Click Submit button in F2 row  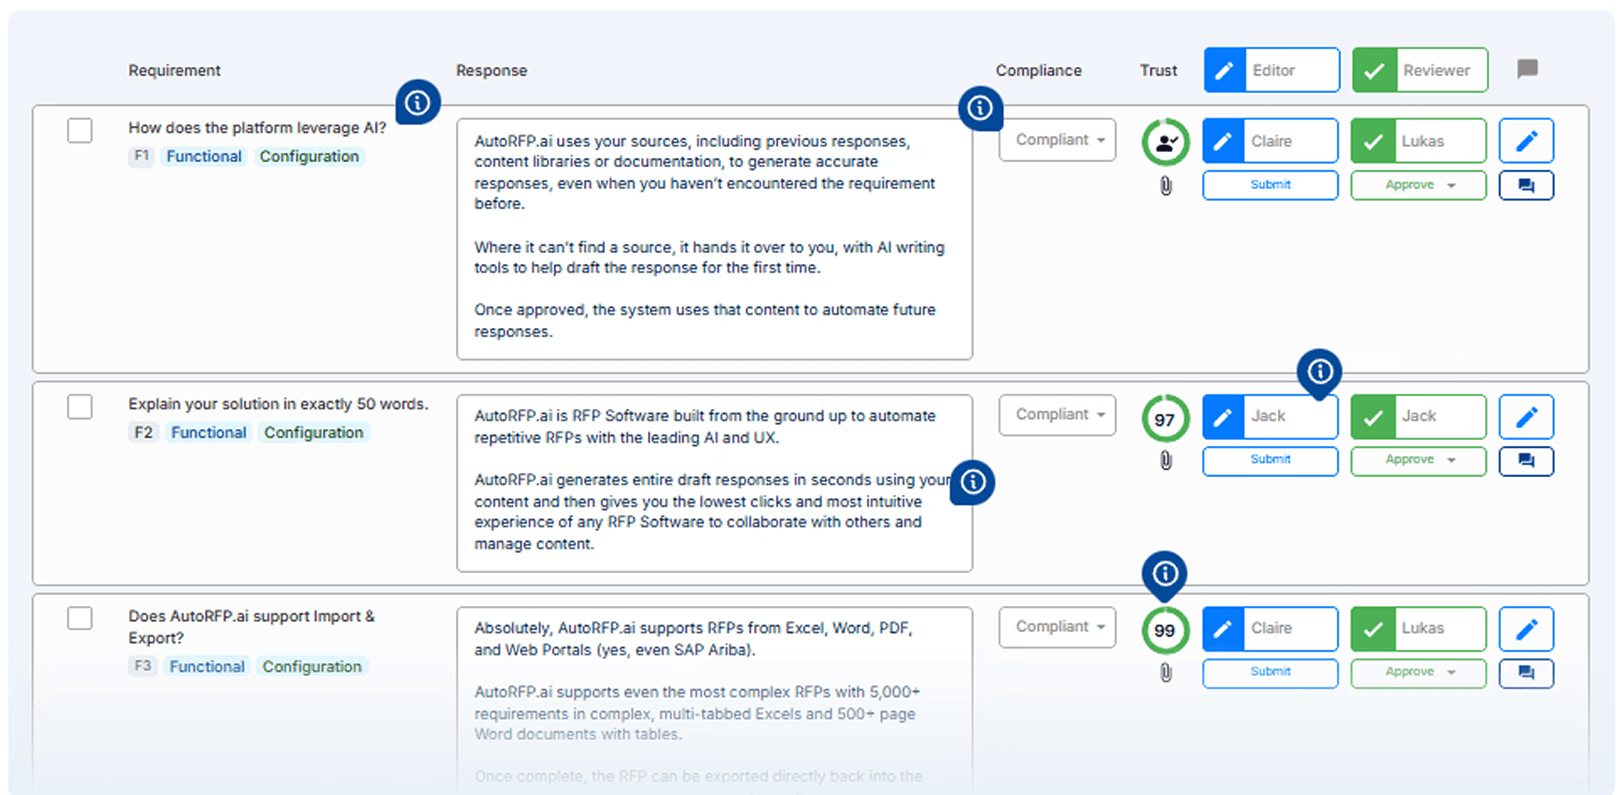(1270, 460)
